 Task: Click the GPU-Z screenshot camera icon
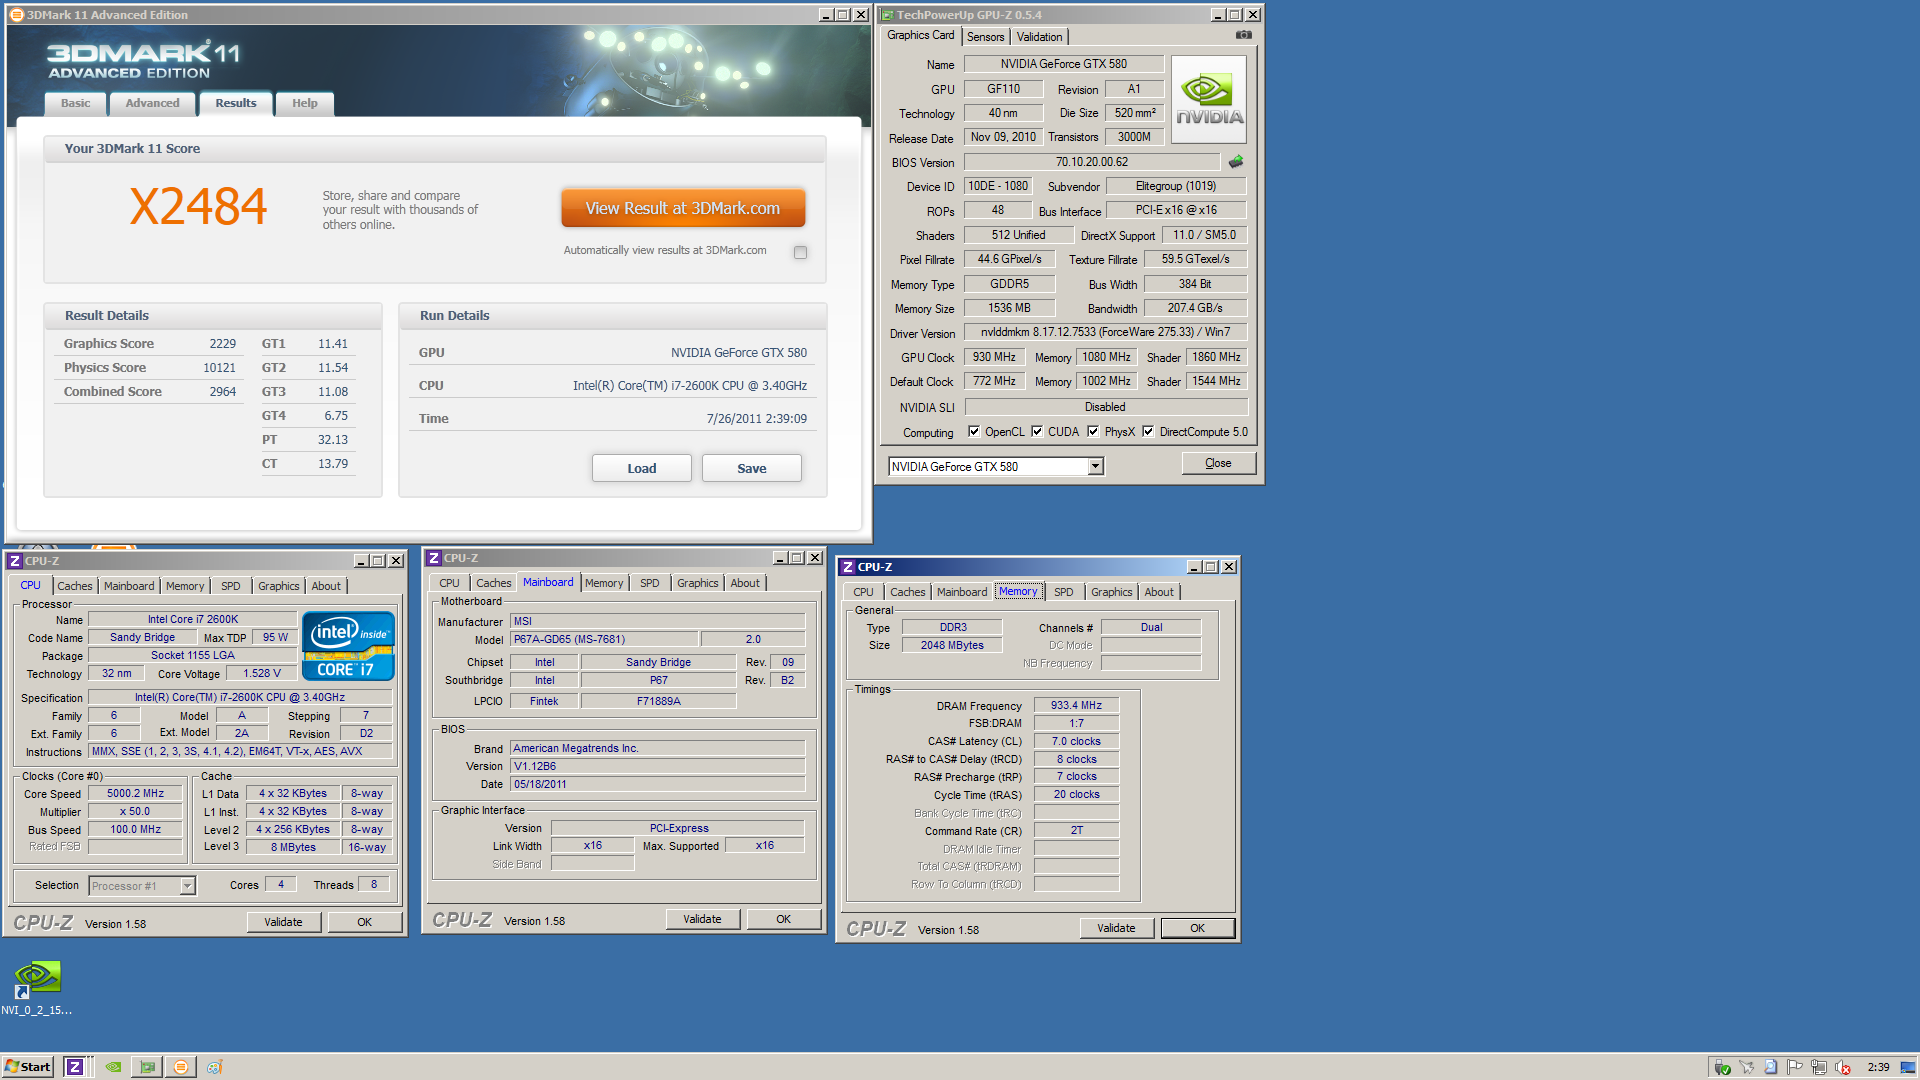point(1243,35)
